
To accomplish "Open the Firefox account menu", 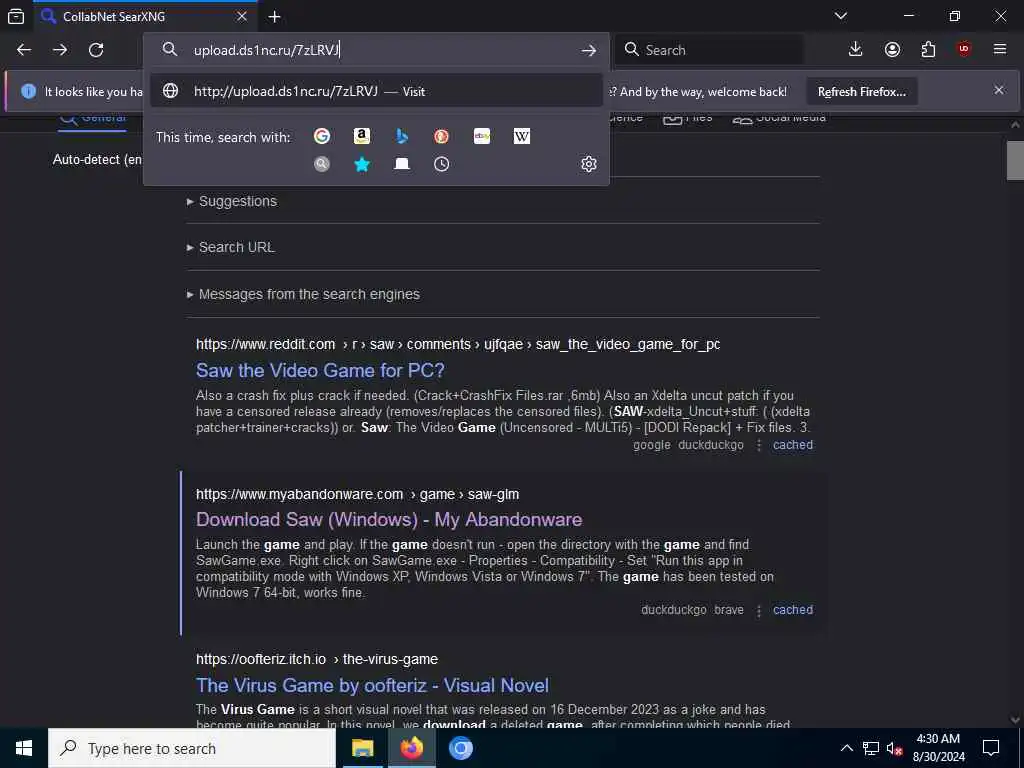I will tap(892, 50).
